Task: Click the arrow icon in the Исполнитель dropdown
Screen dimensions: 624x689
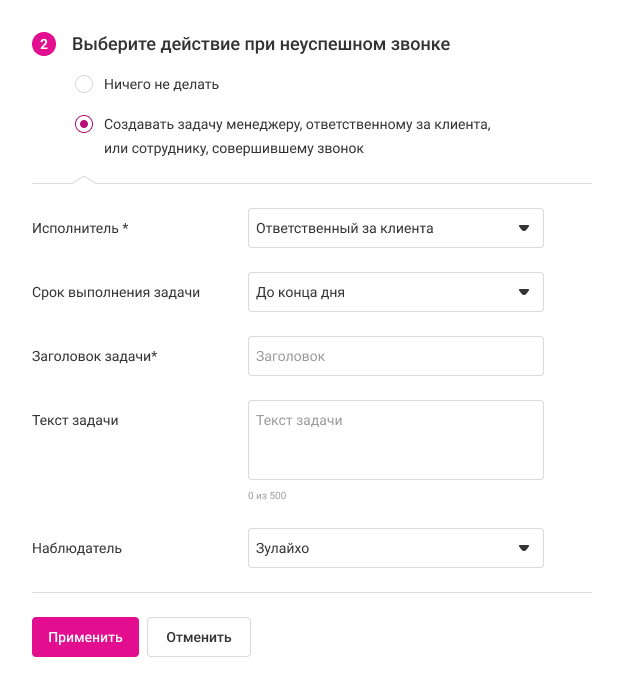Action: coord(523,228)
